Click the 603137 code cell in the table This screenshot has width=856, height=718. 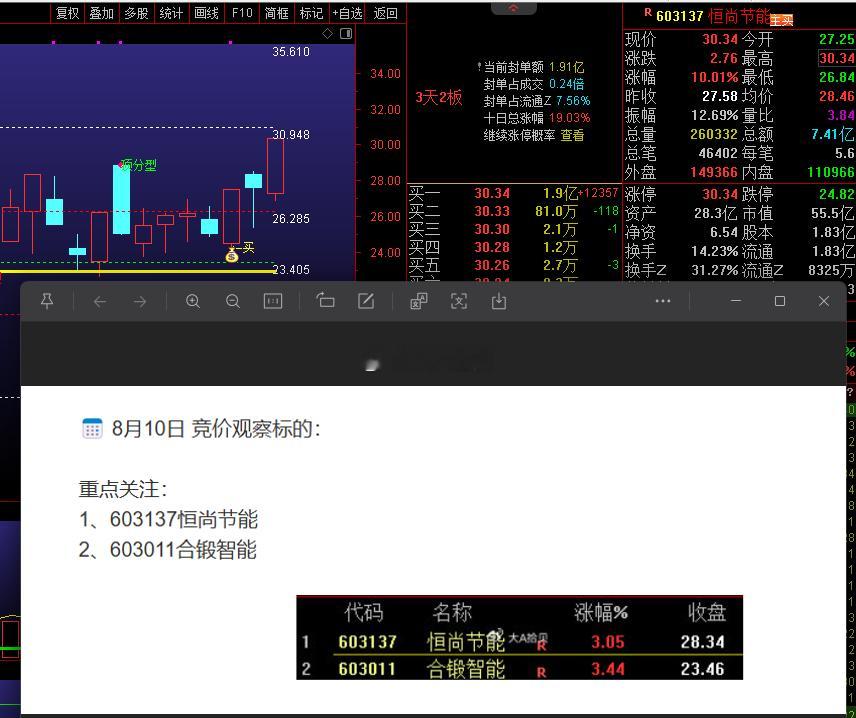tap(367, 642)
